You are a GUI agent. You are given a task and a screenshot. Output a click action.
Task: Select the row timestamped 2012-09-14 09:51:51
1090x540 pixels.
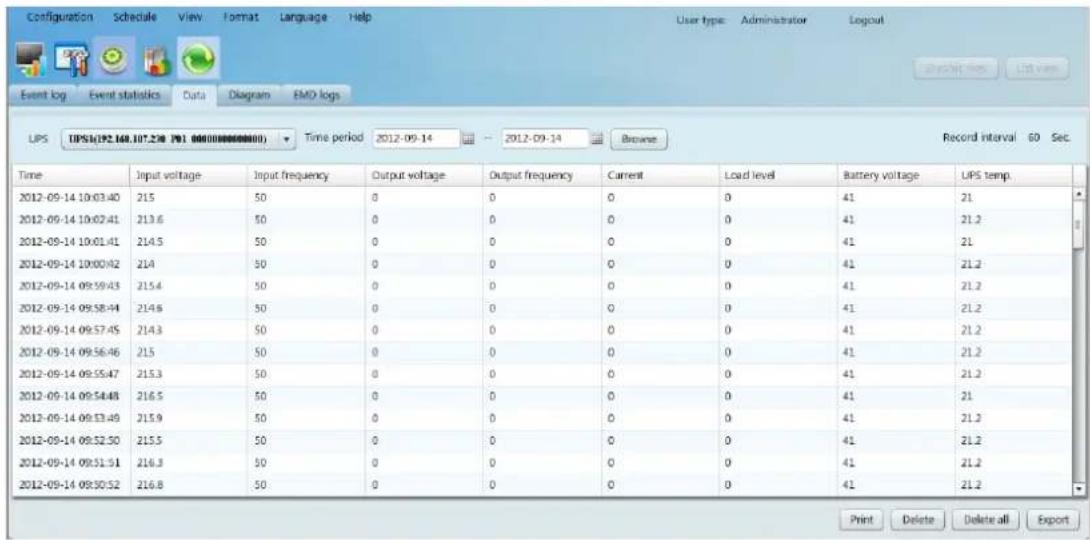[544, 464]
